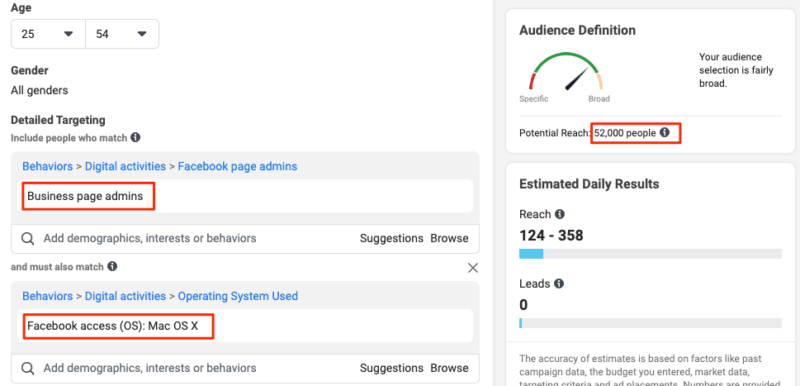
Task: Click 'Behaviors' breadcrumb above Business page admins
Action: point(47,166)
